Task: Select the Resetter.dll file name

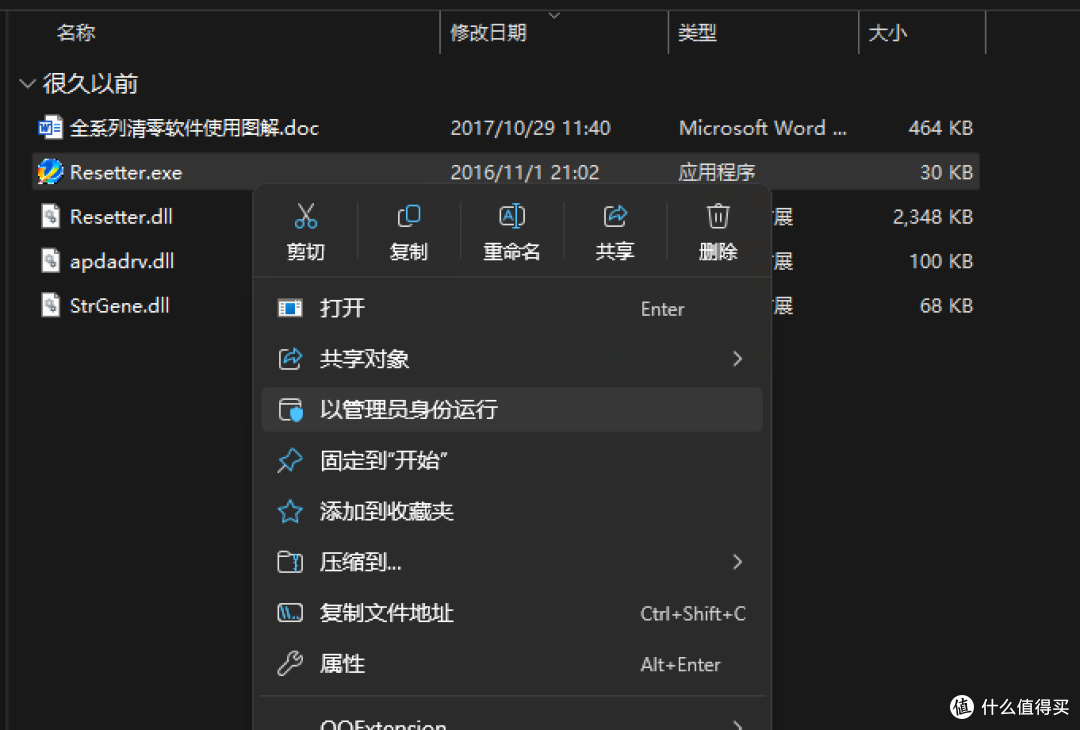Action: tap(121, 217)
